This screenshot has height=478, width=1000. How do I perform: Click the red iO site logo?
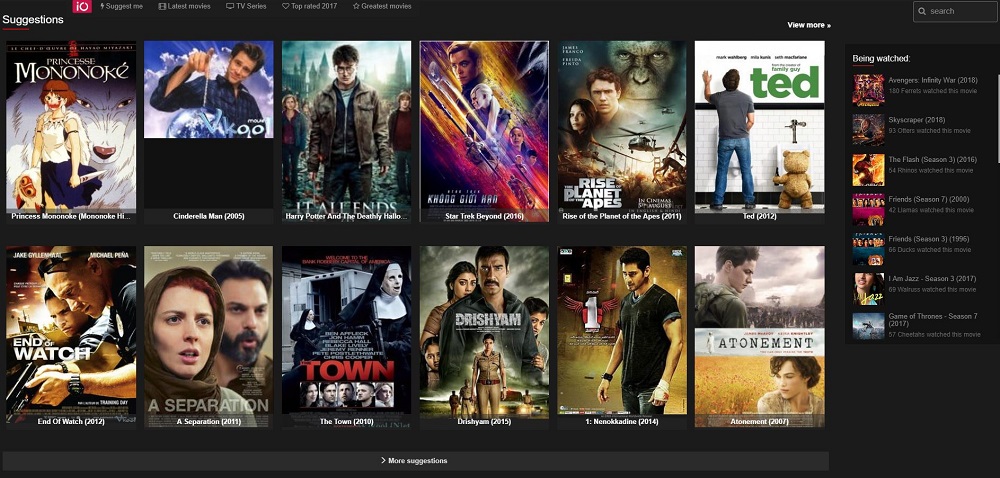coord(82,6)
